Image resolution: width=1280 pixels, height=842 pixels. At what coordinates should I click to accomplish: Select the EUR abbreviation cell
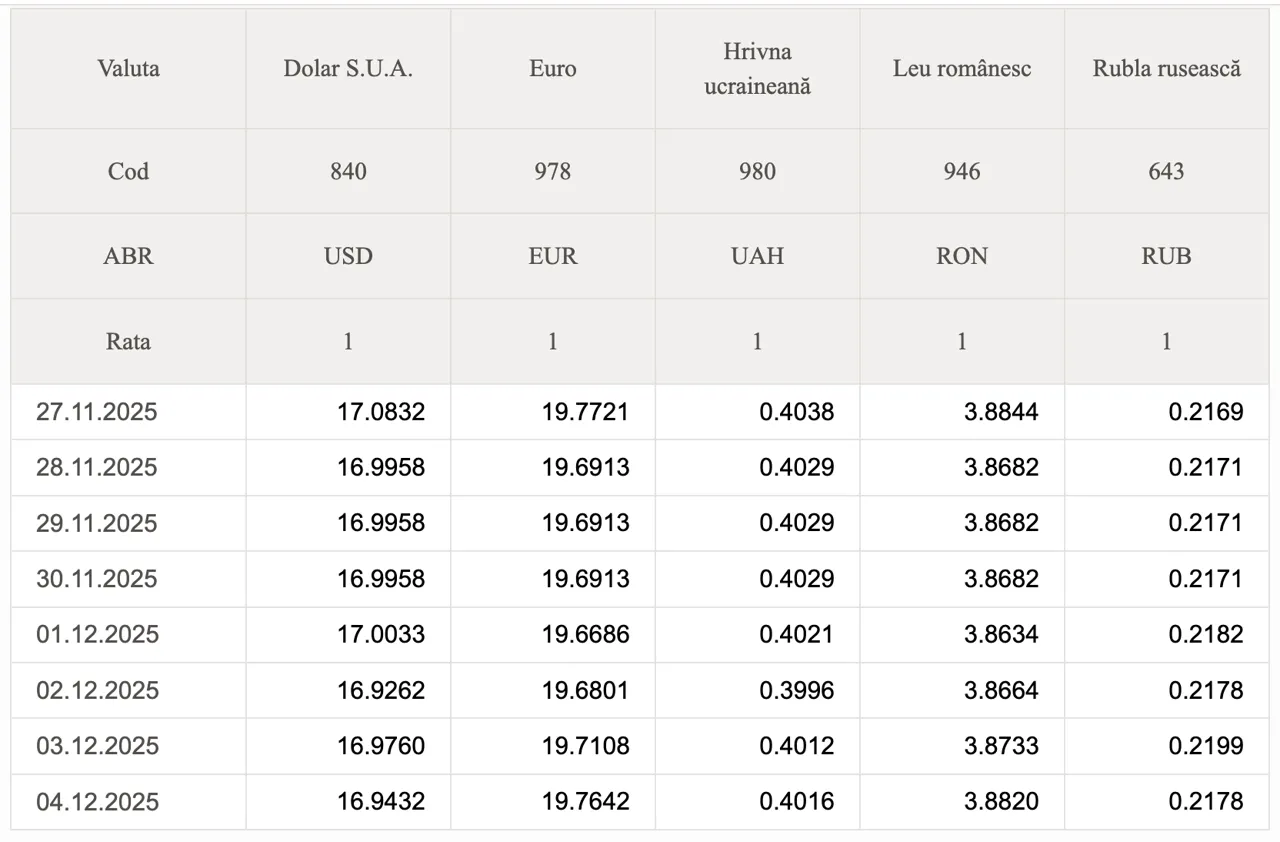553,256
